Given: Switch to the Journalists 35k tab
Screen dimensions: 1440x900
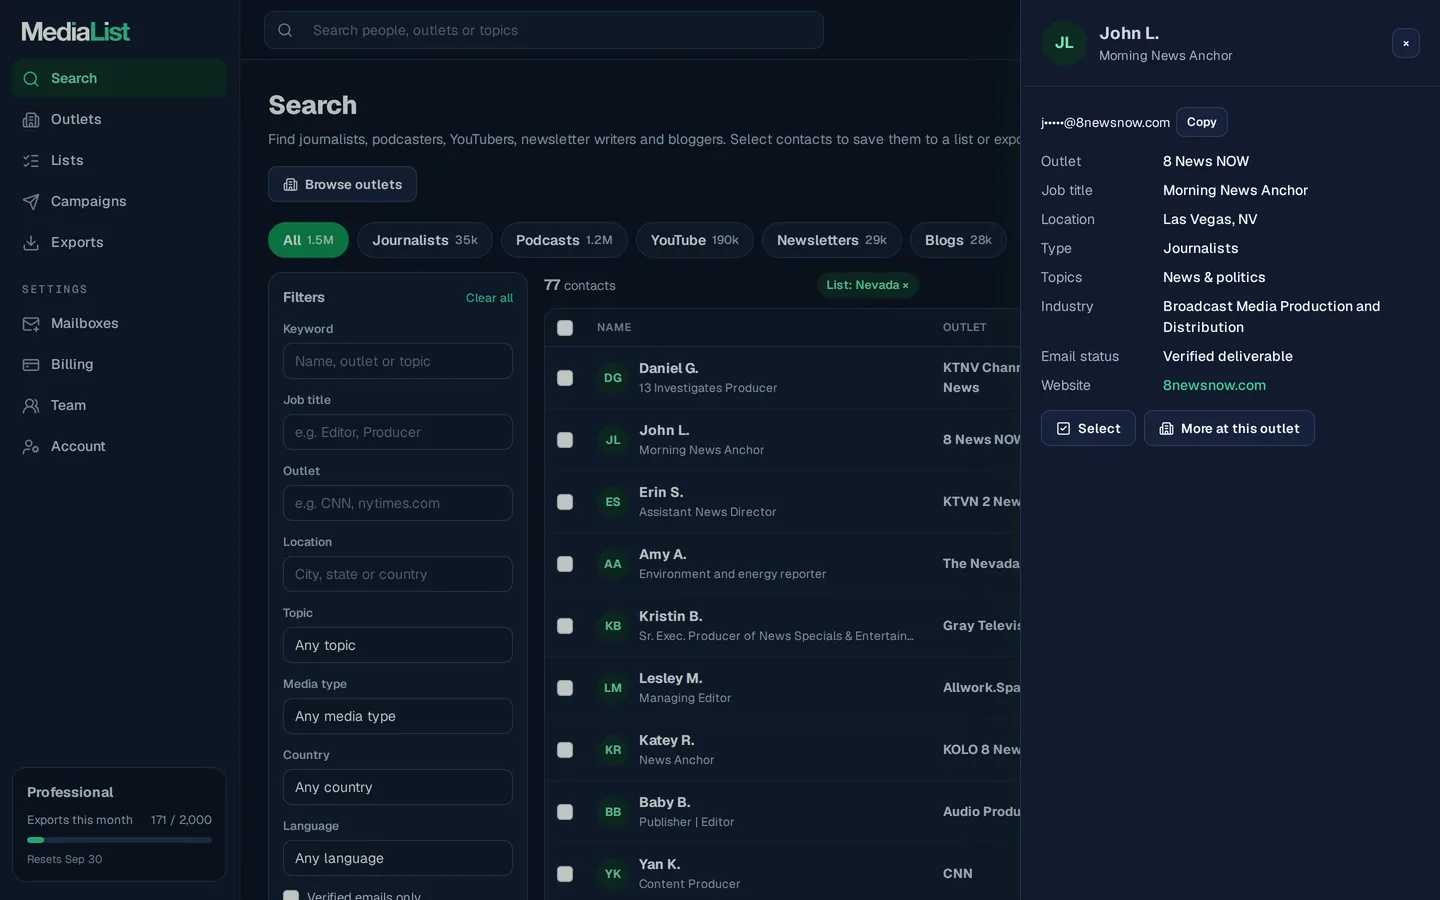Looking at the screenshot, I should (x=425, y=240).
